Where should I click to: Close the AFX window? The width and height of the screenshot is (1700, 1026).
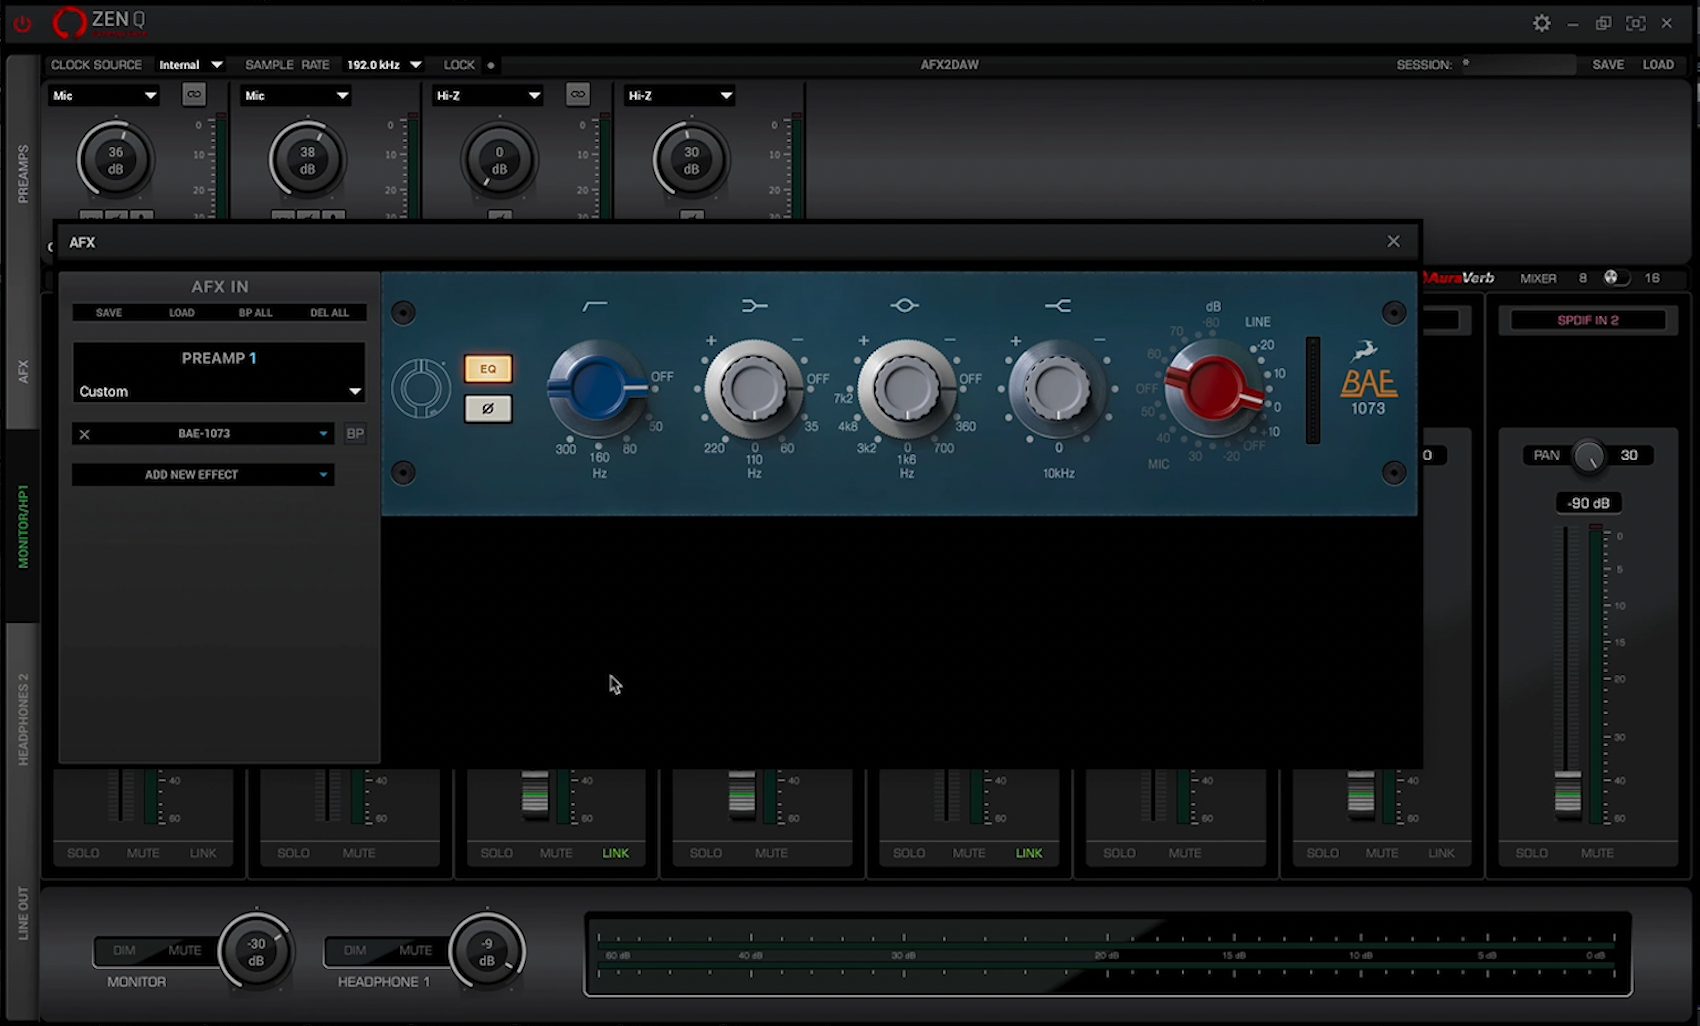pos(1393,241)
